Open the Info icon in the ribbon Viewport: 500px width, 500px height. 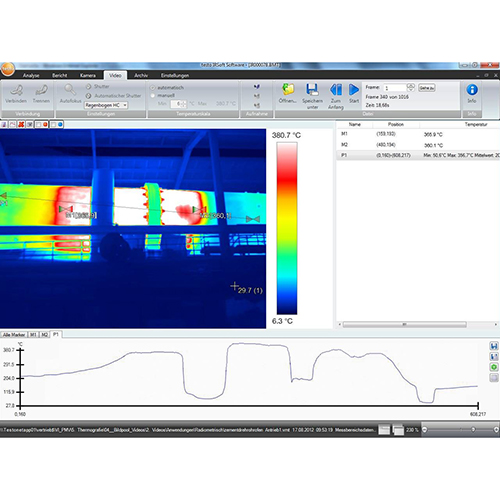(x=472, y=89)
